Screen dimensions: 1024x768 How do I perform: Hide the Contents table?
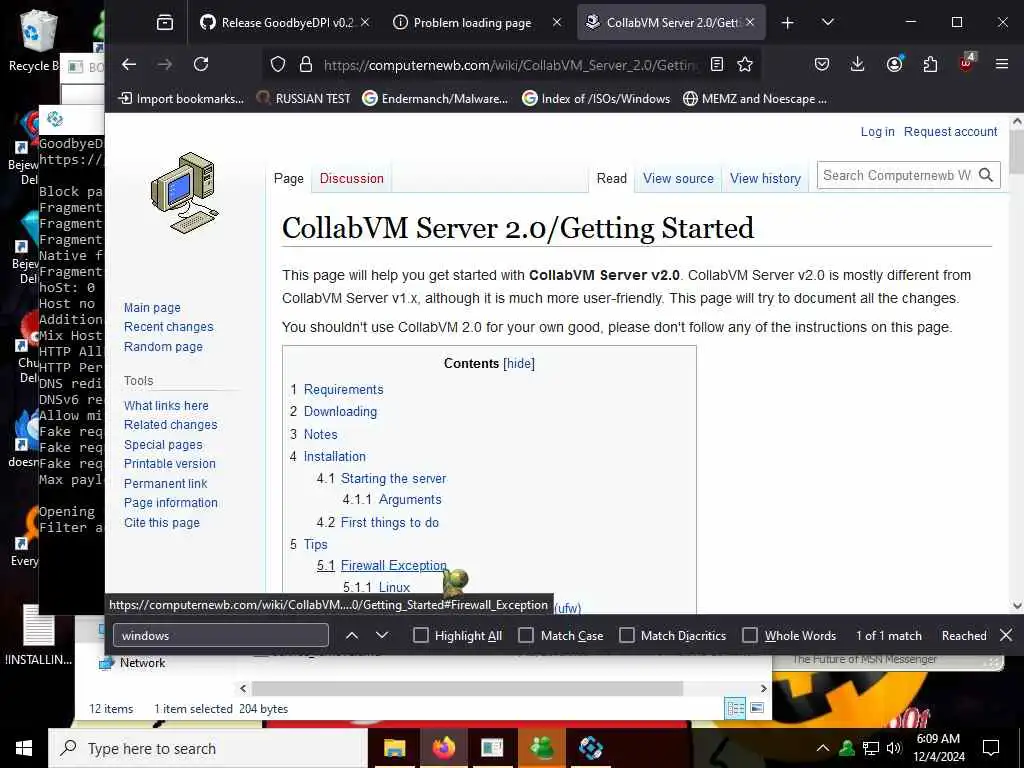pyautogui.click(x=519, y=364)
